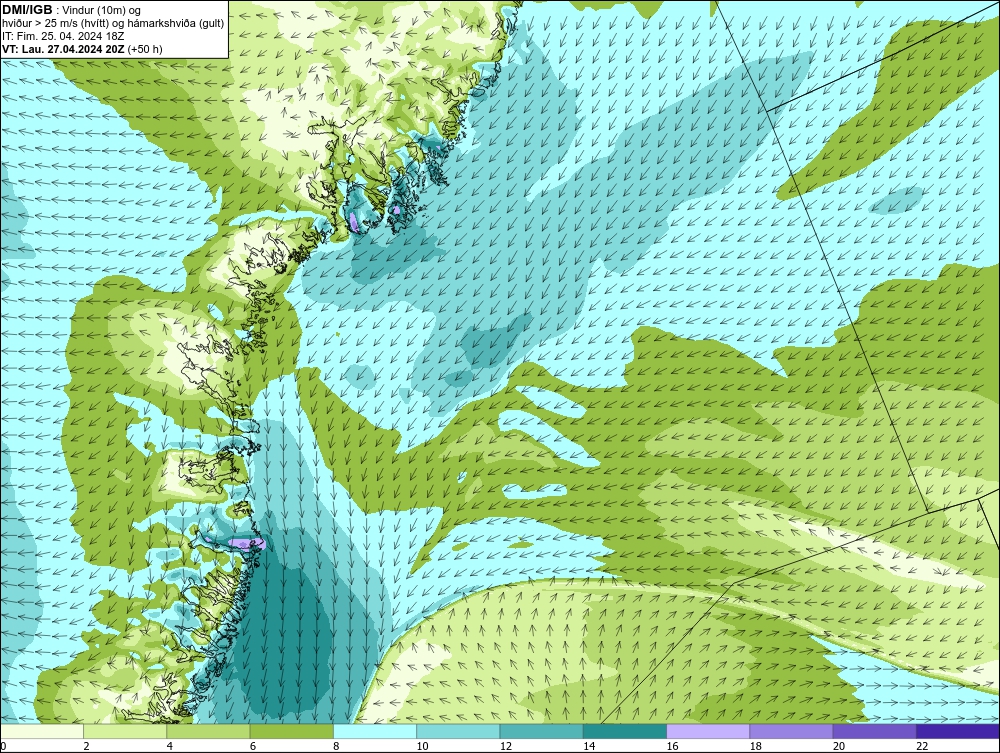Click the '(+50 h)' forecast offset text

[145, 48]
